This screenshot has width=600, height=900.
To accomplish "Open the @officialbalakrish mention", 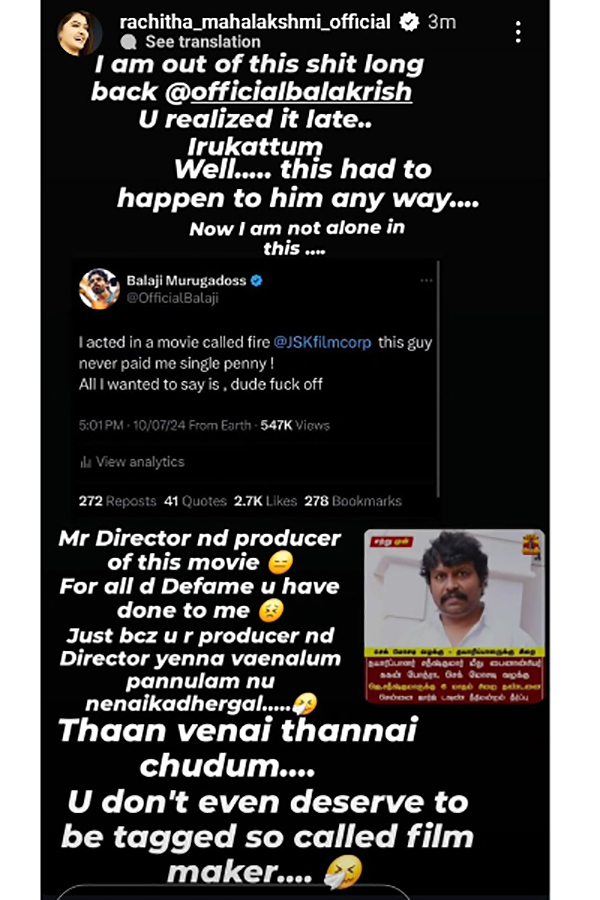I will coord(289,92).
